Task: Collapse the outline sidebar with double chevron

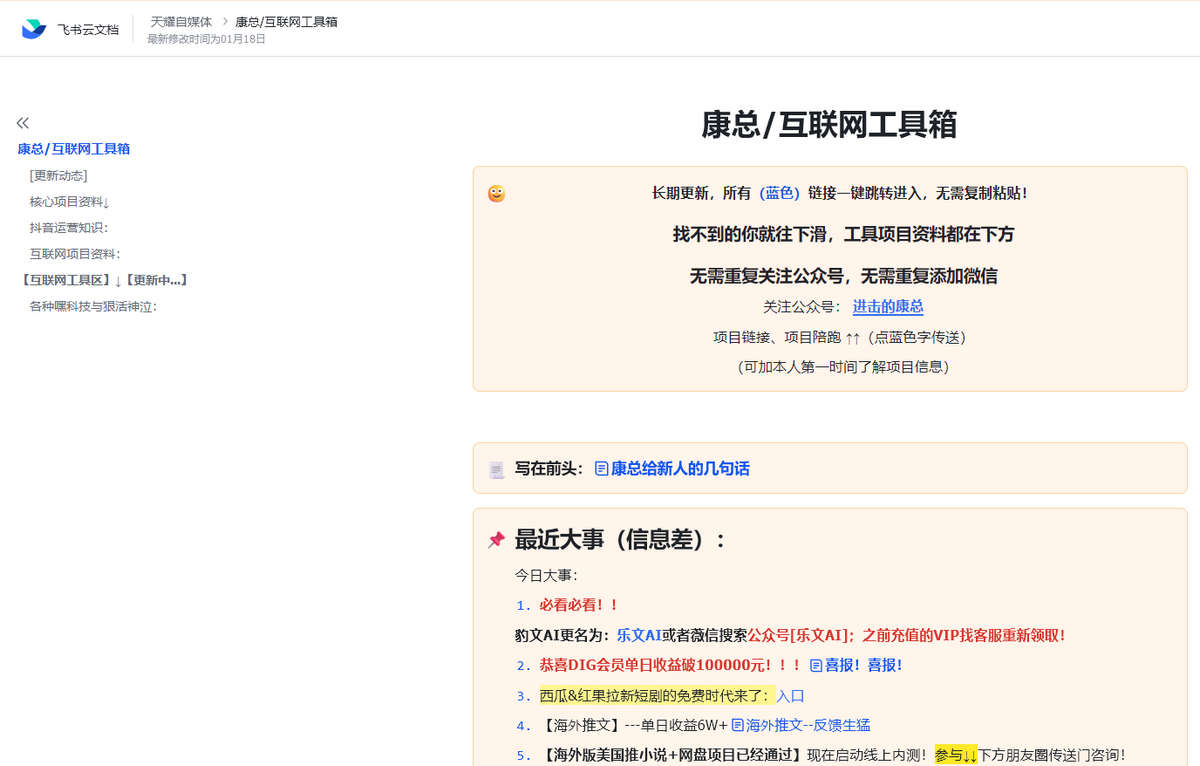Action: [23, 123]
